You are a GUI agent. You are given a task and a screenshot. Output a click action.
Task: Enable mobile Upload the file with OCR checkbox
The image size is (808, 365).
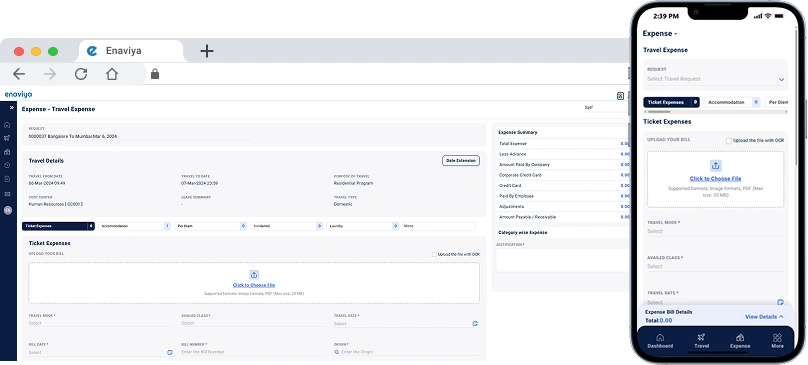pyautogui.click(x=729, y=141)
